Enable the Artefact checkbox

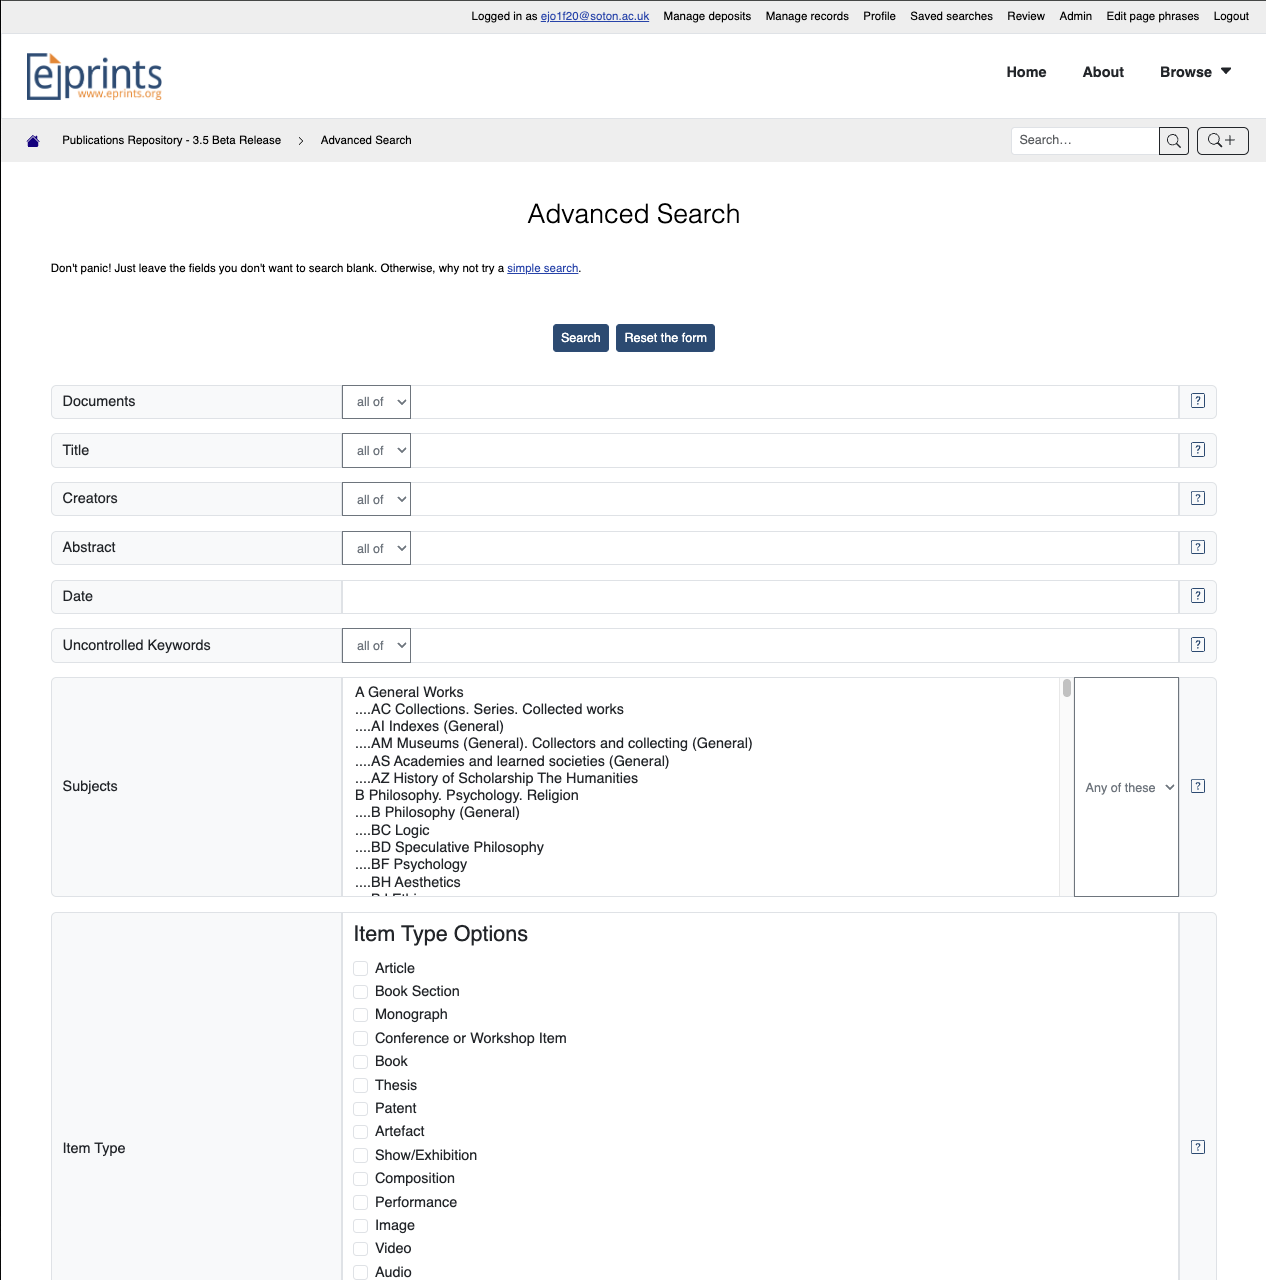point(361,1132)
